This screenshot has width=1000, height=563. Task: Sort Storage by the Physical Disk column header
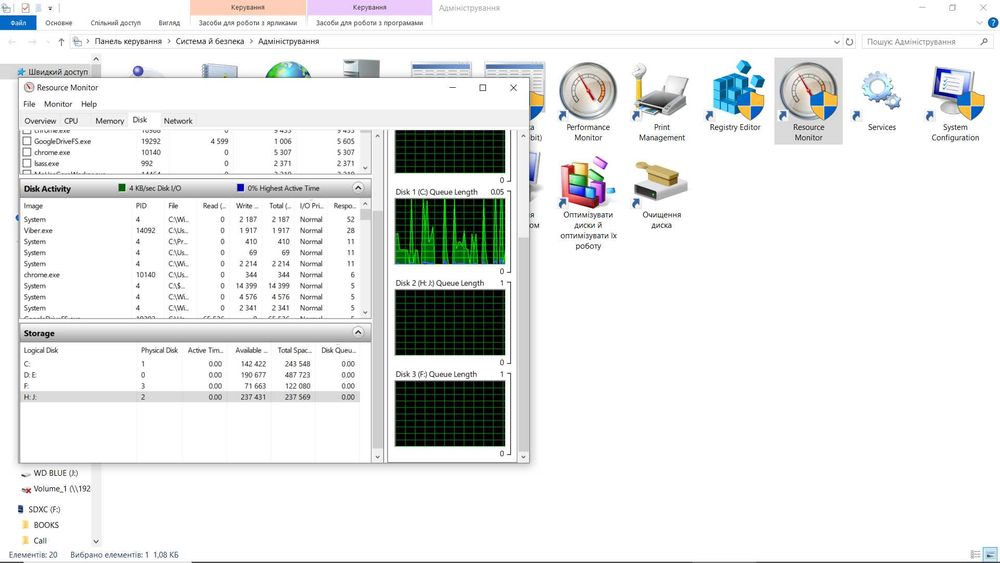(x=159, y=350)
